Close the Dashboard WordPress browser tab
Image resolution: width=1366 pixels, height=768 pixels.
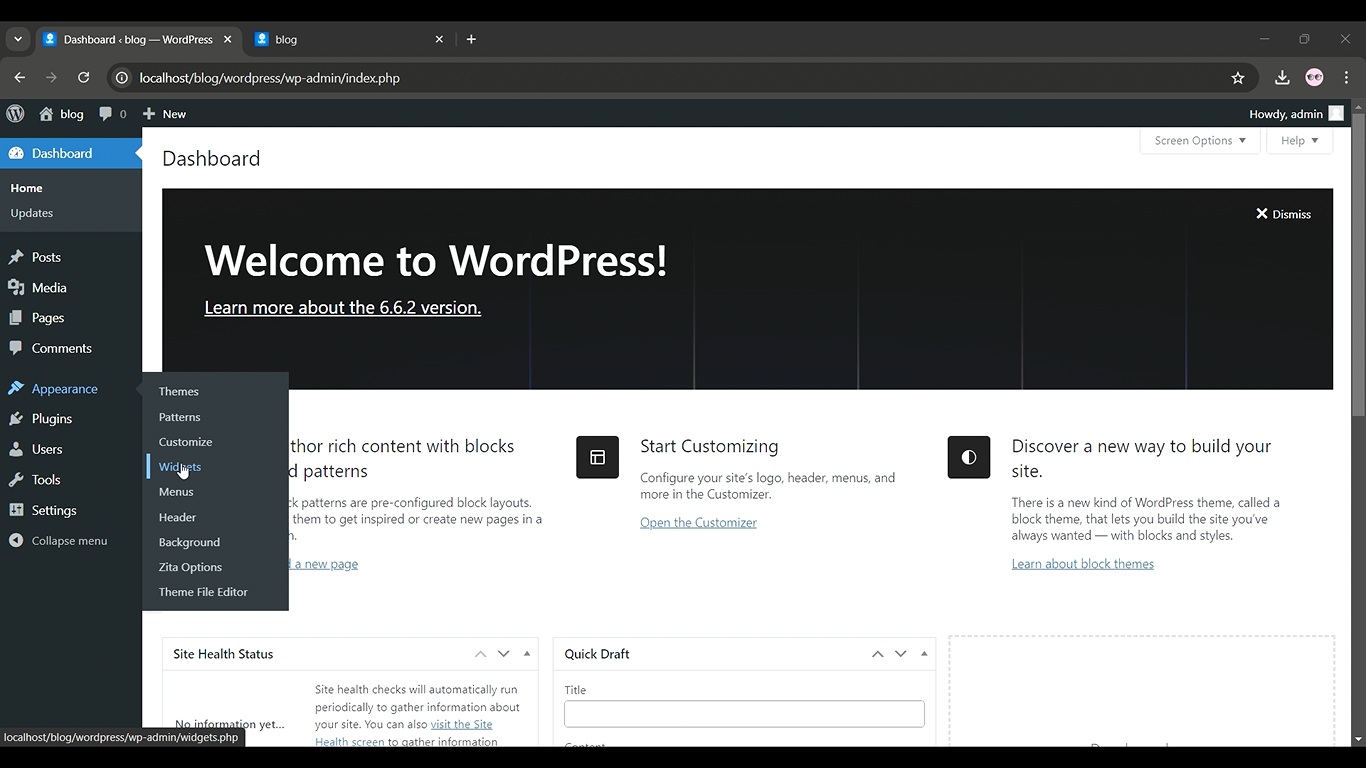(x=228, y=40)
